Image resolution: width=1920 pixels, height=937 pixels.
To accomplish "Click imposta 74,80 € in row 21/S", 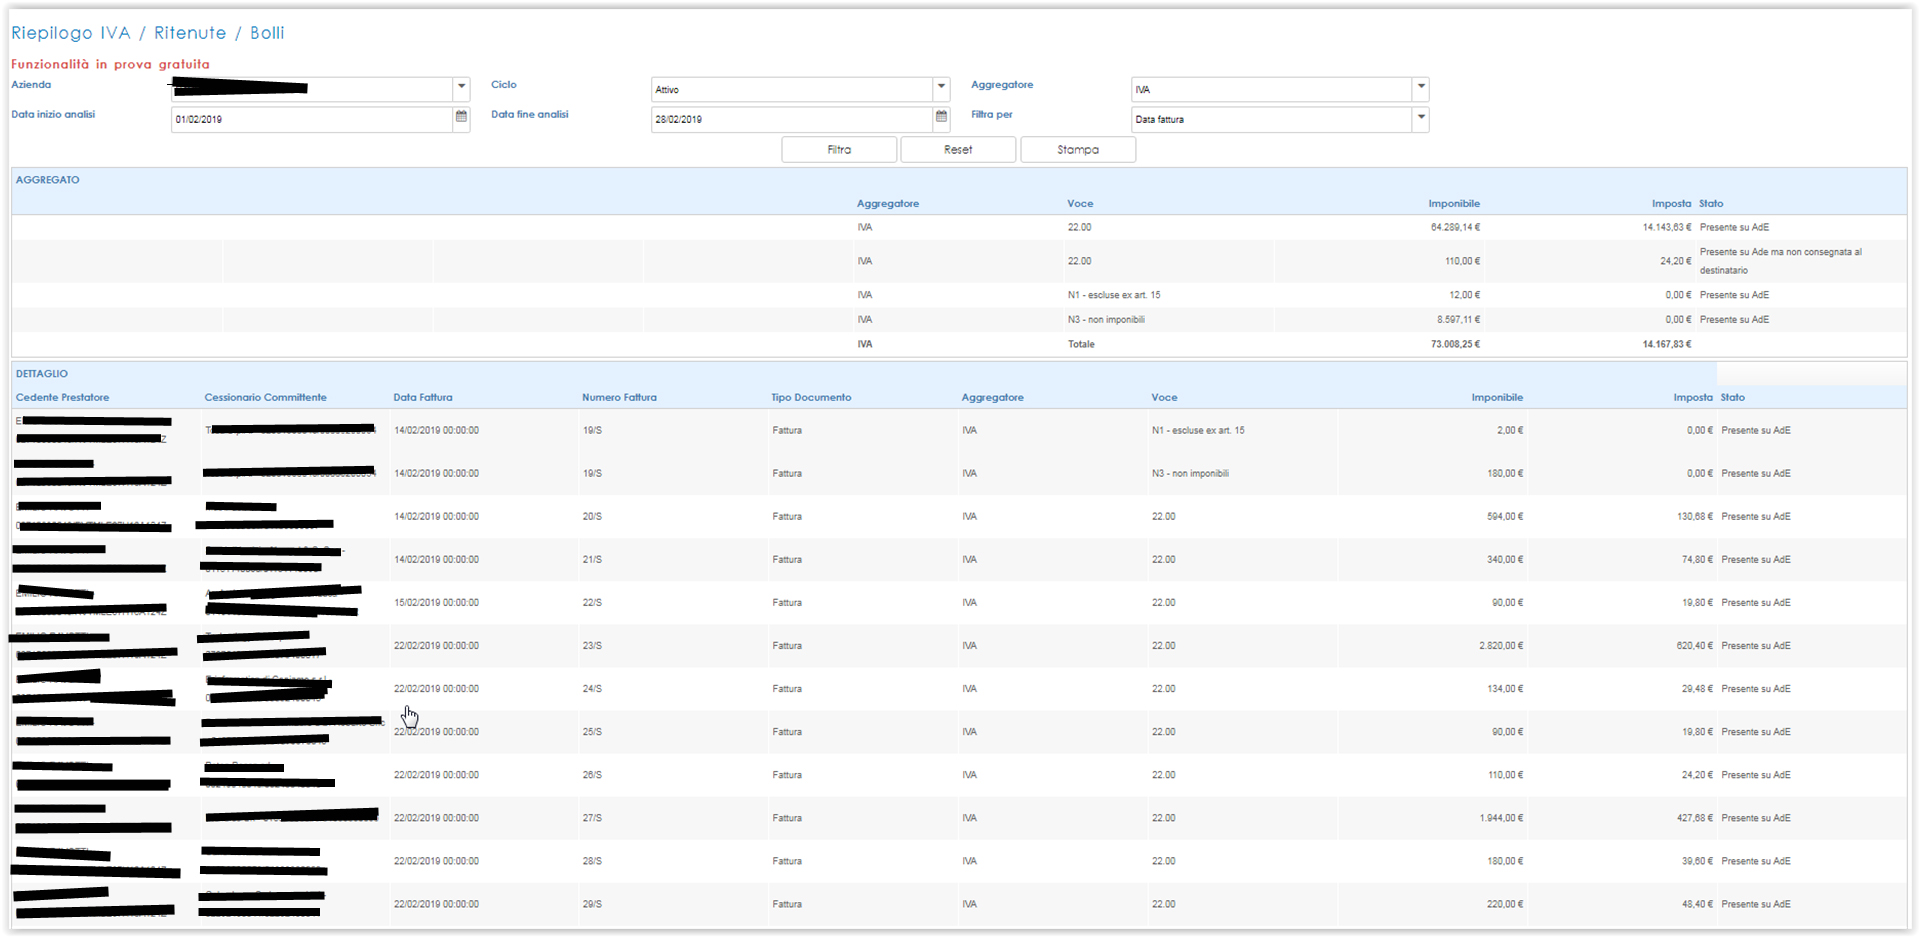I will coord(1697,560).
